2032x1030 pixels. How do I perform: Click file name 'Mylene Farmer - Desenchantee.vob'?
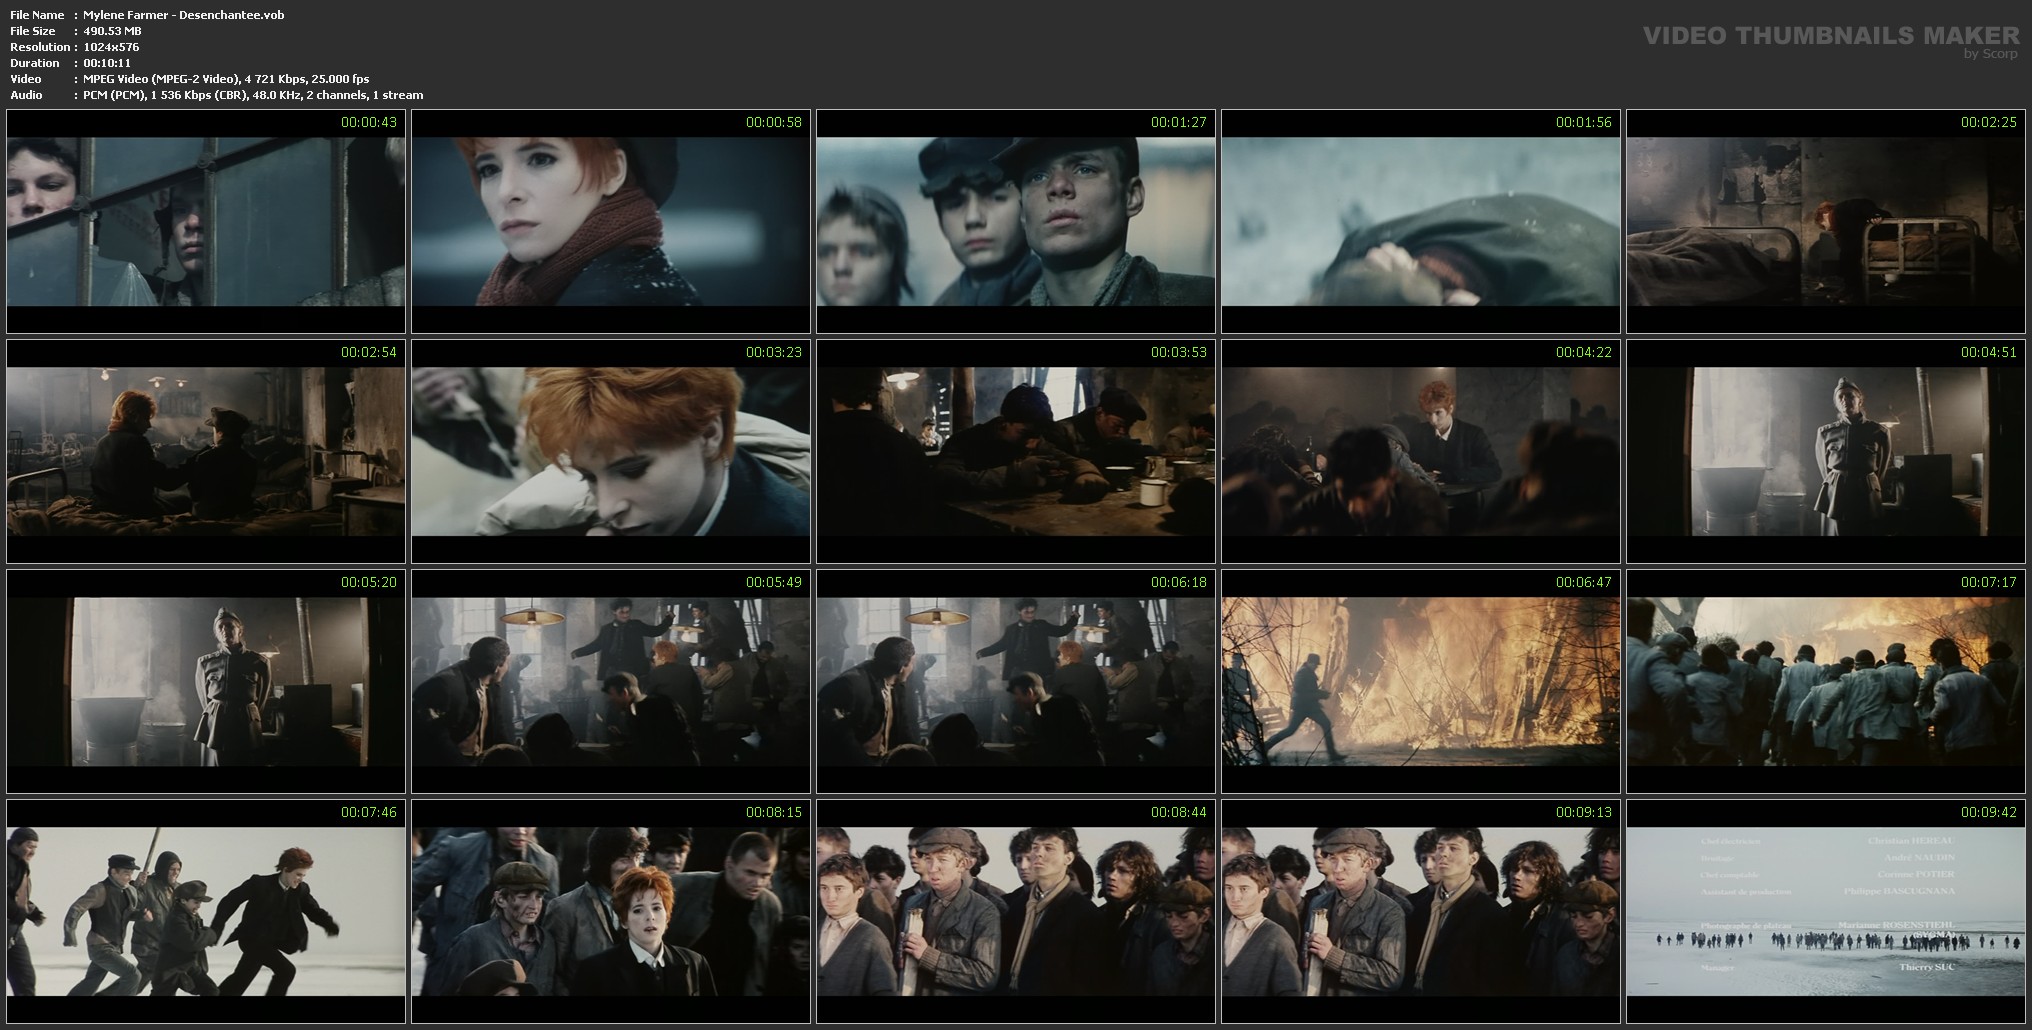(x=184, y=15)
